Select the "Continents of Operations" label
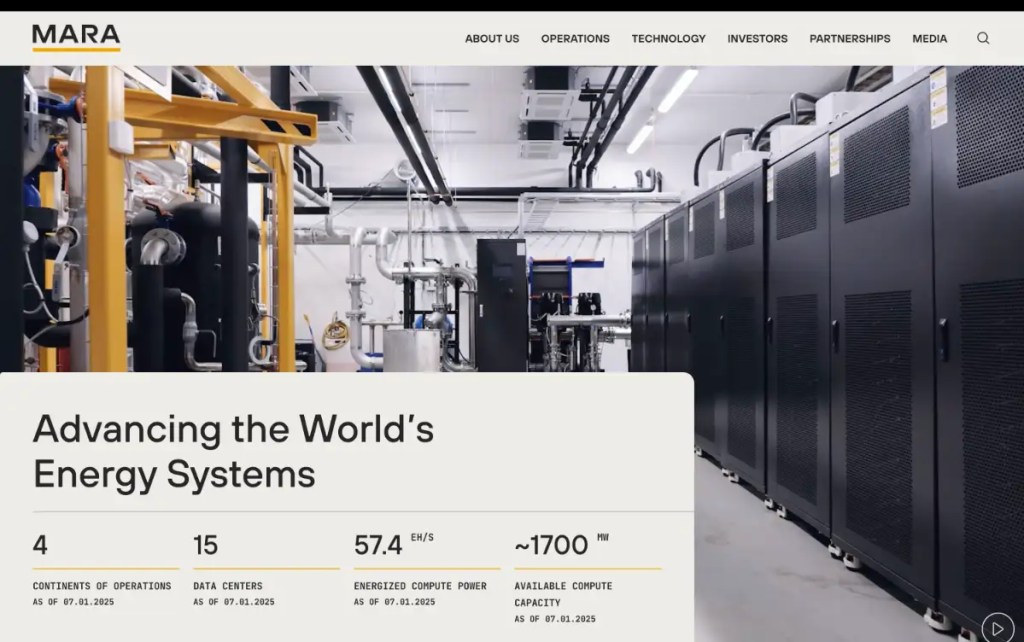This screenshot has height=642, width=1024. coord(102,586)
